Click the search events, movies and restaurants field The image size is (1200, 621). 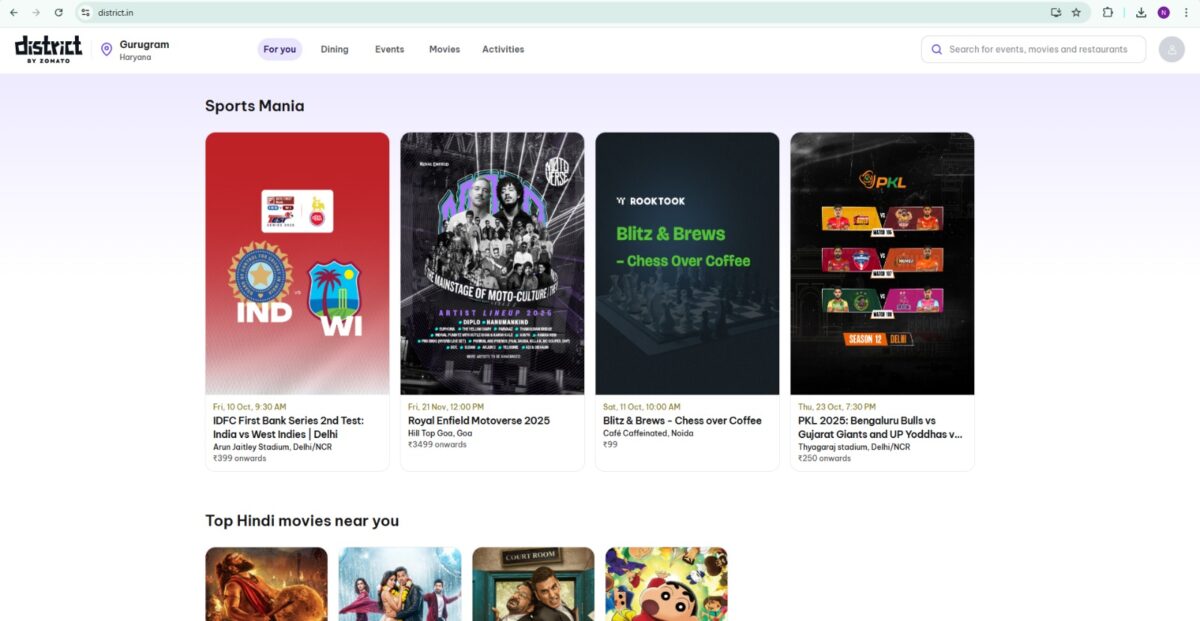1037,49
